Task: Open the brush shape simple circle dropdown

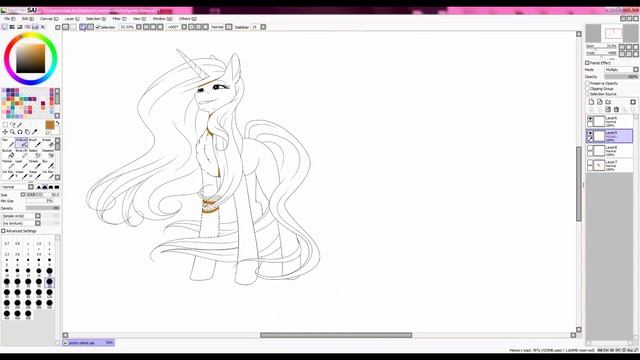Action: tap(21, 216)
